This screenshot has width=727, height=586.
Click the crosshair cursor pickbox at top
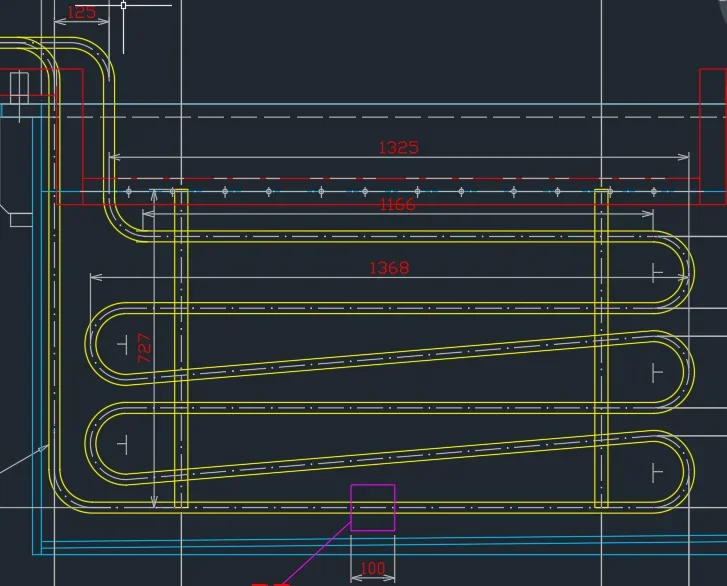pyautogui.click(x=123, y=6)
